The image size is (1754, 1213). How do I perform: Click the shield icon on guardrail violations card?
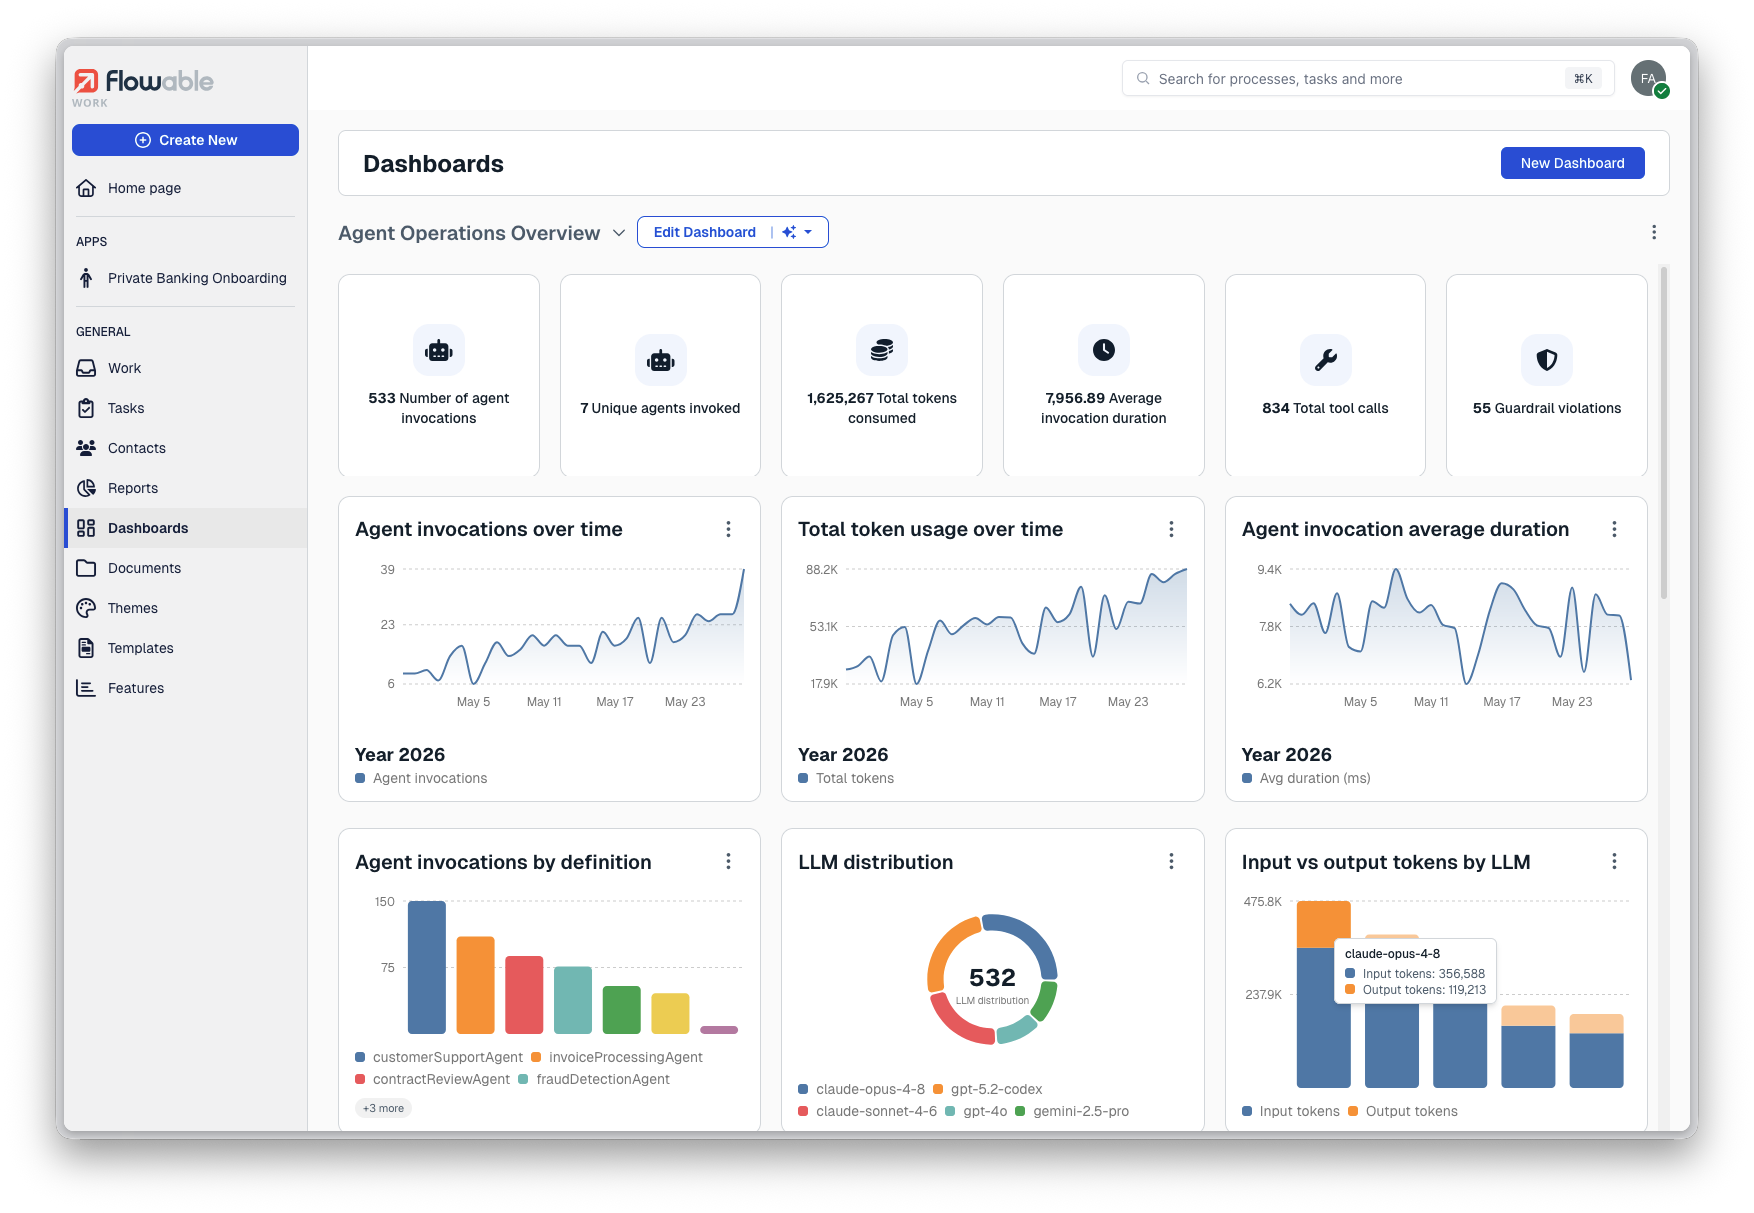pos(1547,360)
